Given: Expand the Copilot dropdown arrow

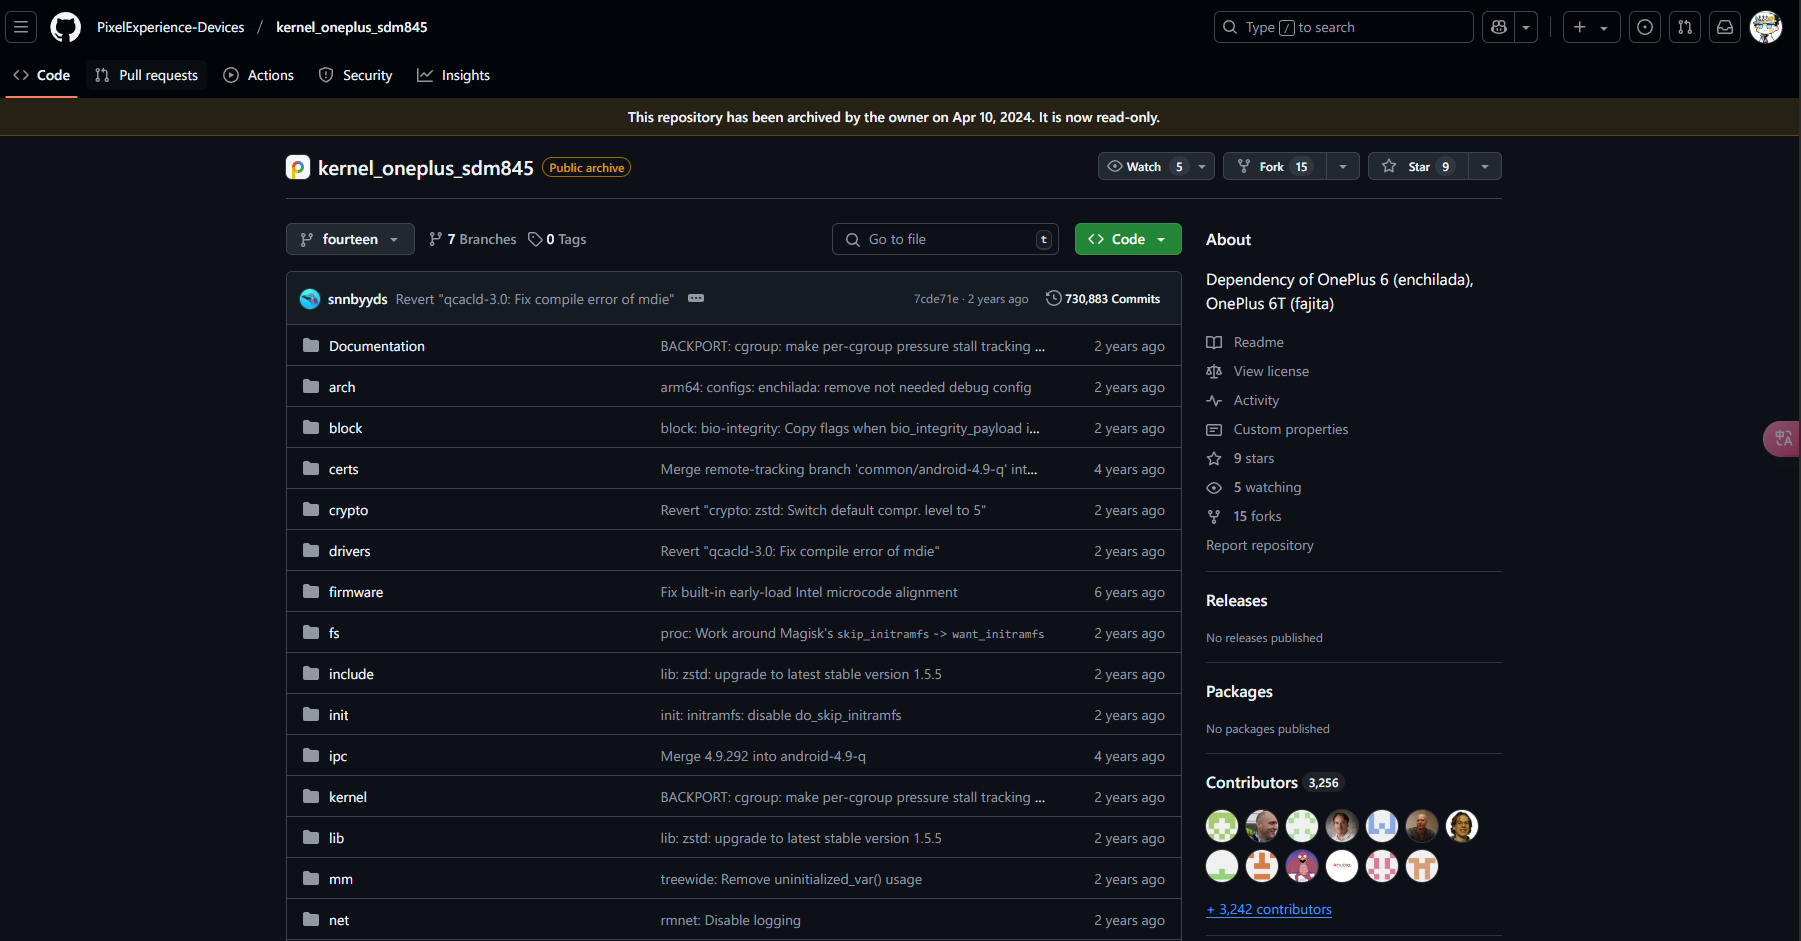Looking at the screenshot, I should click(1526, 27).
